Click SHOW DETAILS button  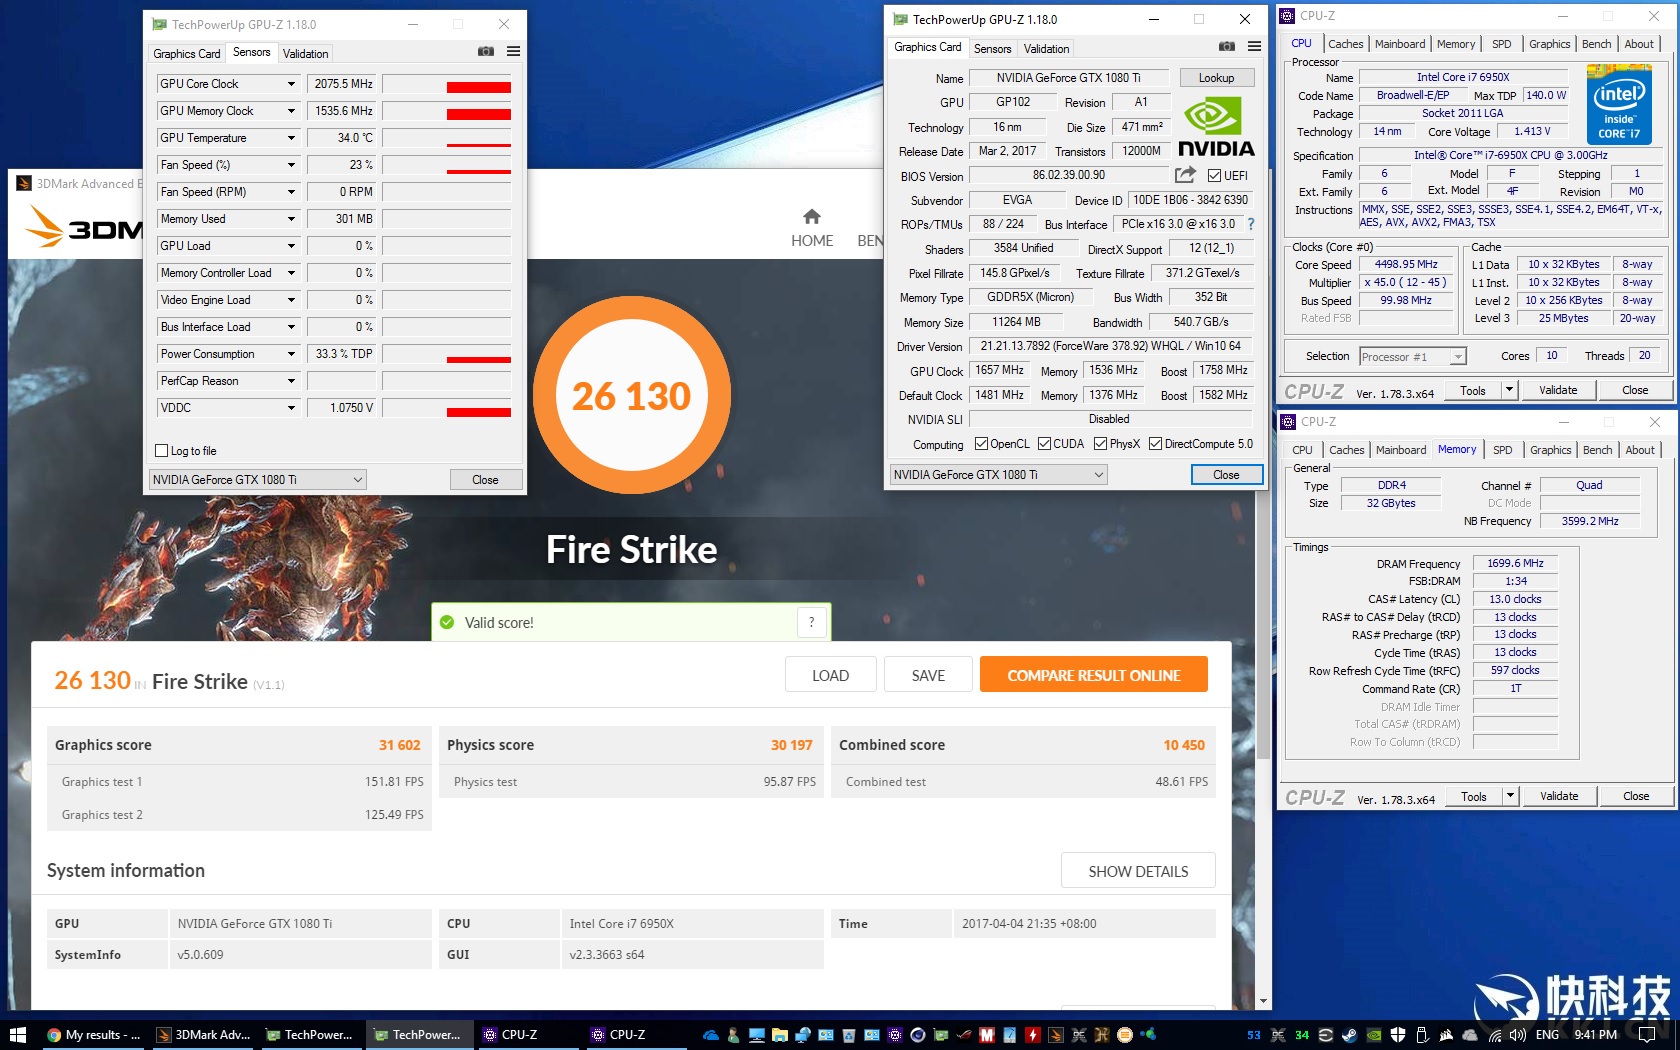(x=1138, y=871)
